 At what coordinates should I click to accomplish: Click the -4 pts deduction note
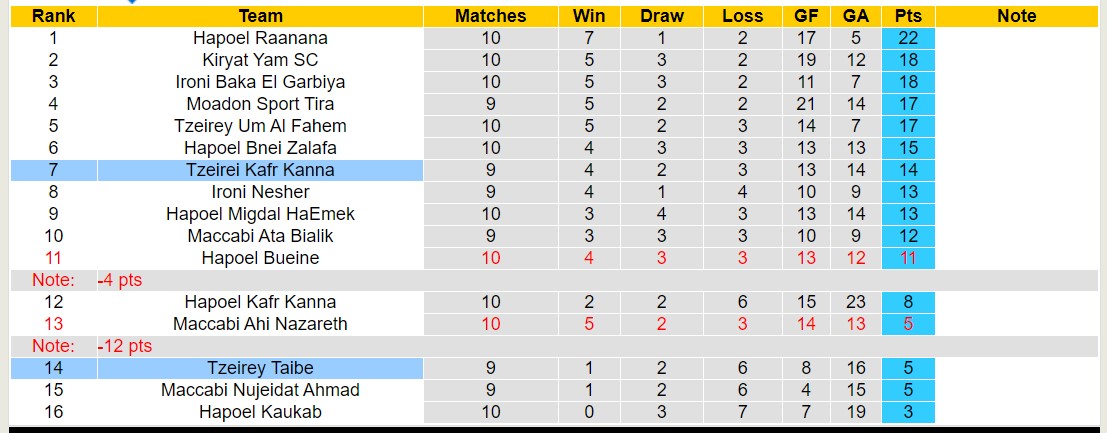[120, 280]
